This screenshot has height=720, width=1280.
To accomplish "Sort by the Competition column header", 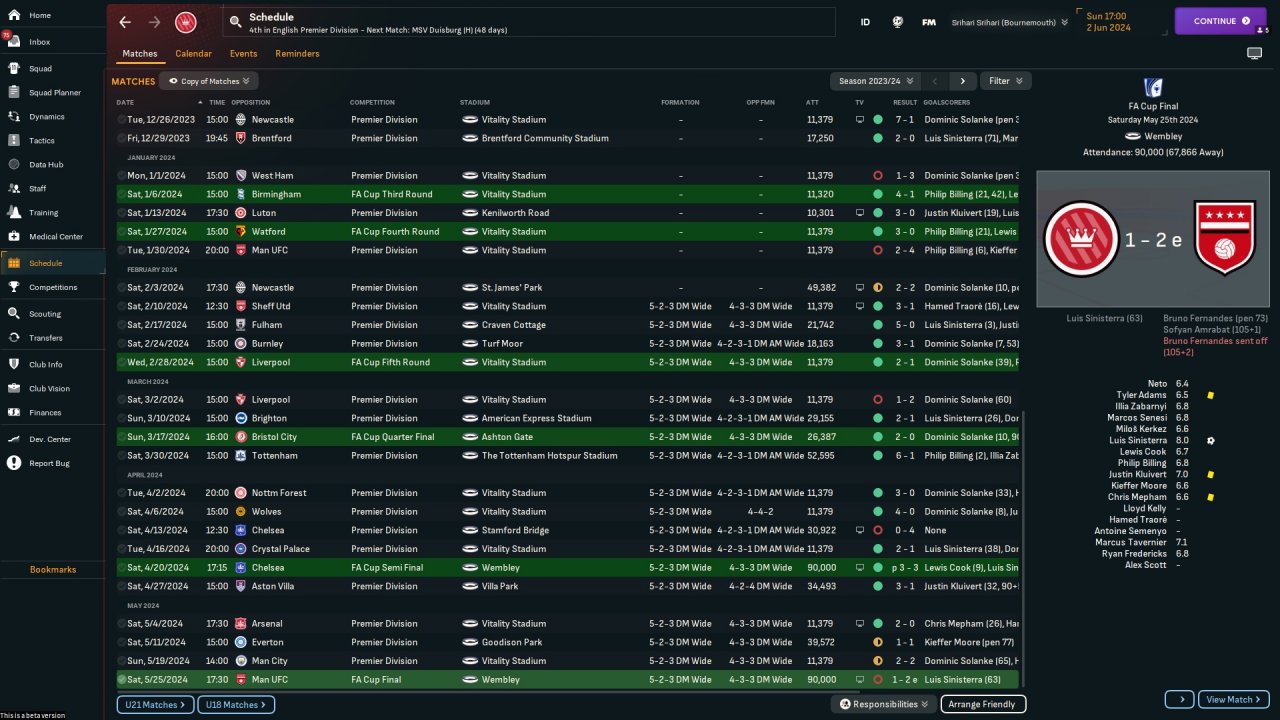I will [x=372, y=102].
